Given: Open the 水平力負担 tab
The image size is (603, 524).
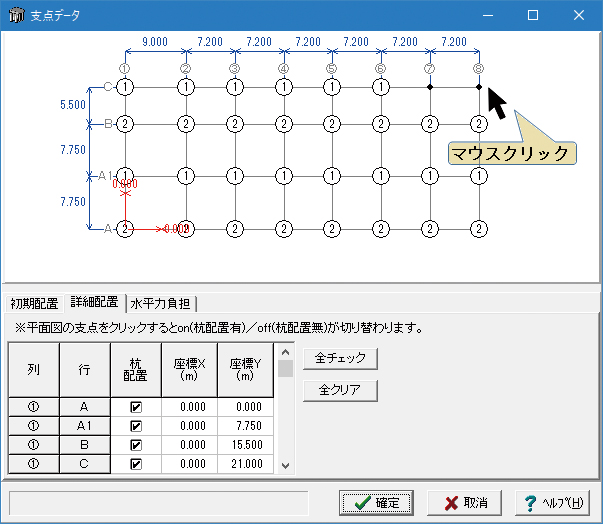Looking at the screenshot, I should (161, 304).
